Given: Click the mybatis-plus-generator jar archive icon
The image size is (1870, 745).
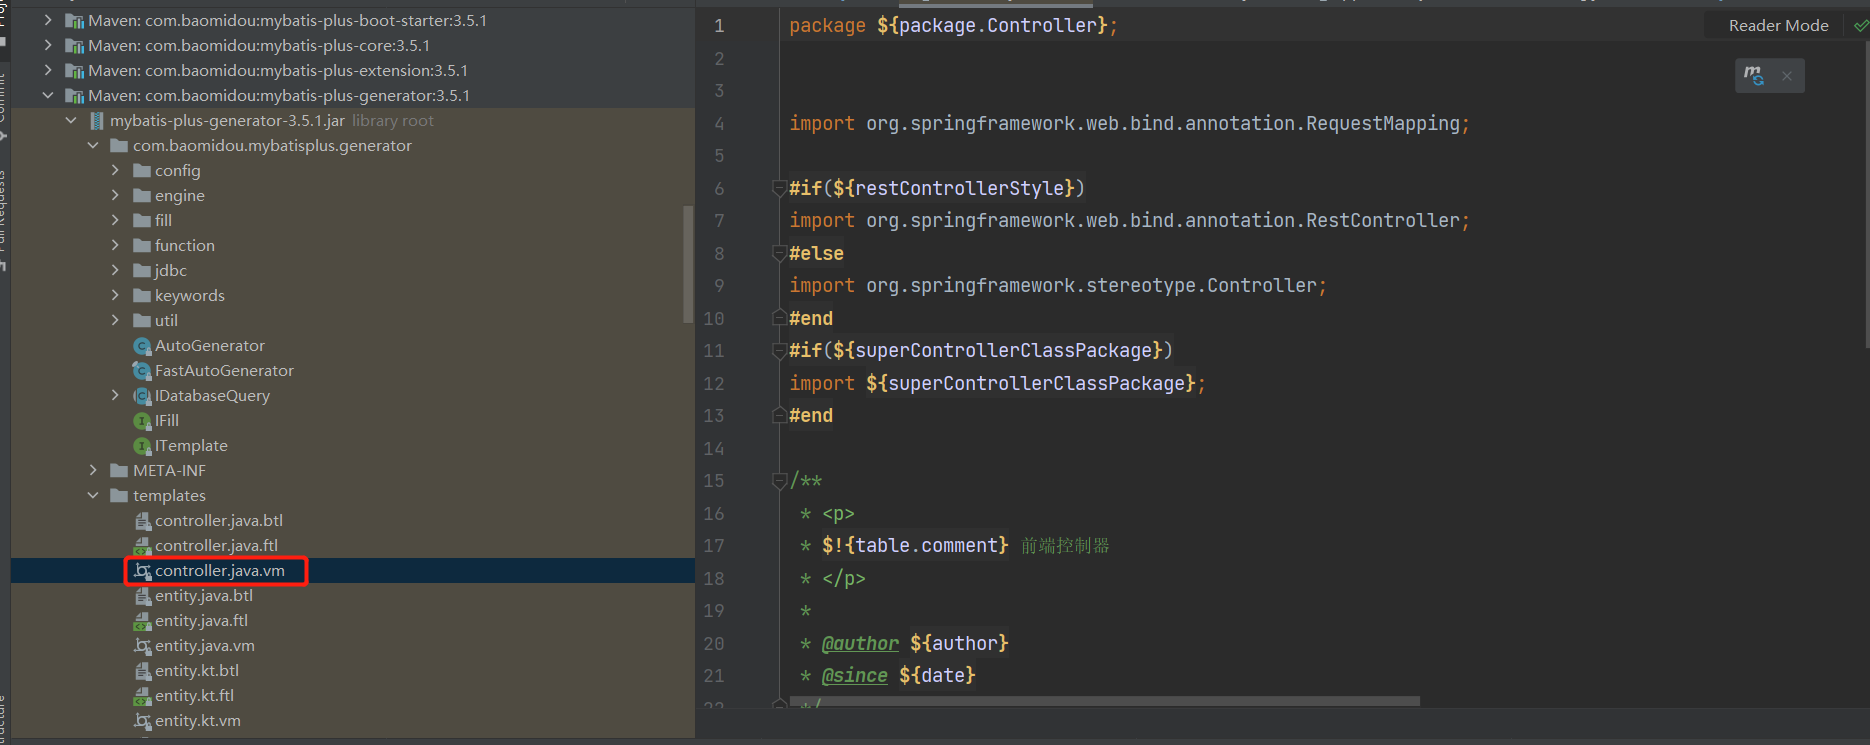Looking at the screenshot, I should 97,121.
